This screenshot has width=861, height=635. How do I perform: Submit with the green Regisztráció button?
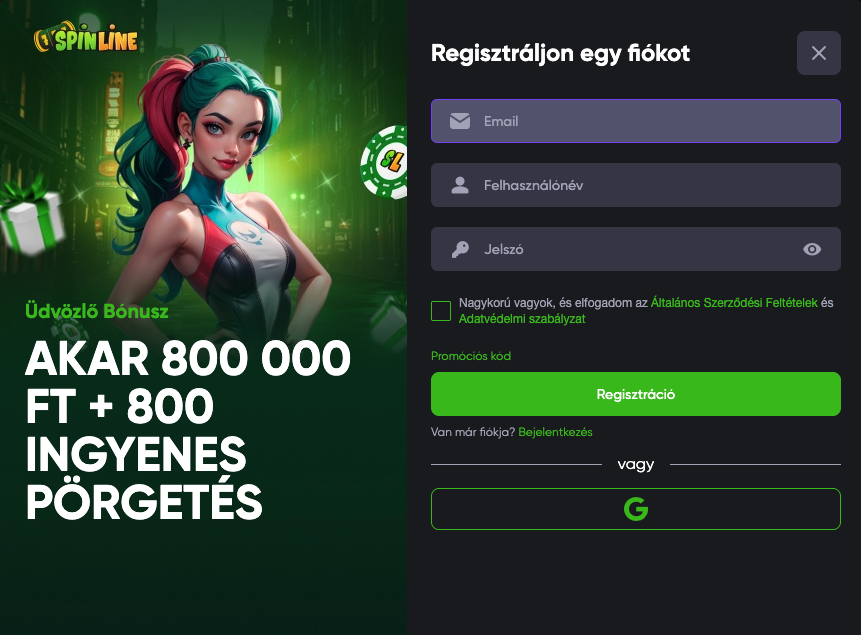point(636,394)
